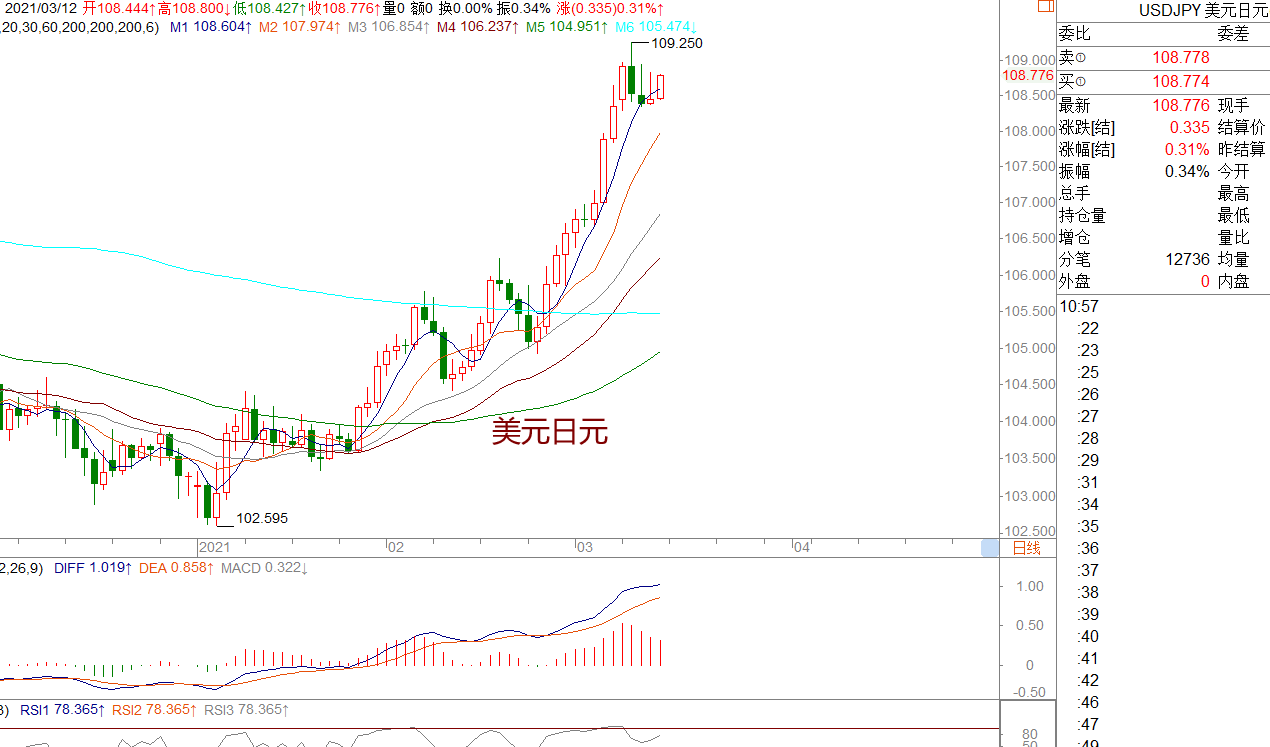This screenshot has width=1270, height=747.
Task: Select the M3 106.854 moving average label
Action: [x=388, y=27]
